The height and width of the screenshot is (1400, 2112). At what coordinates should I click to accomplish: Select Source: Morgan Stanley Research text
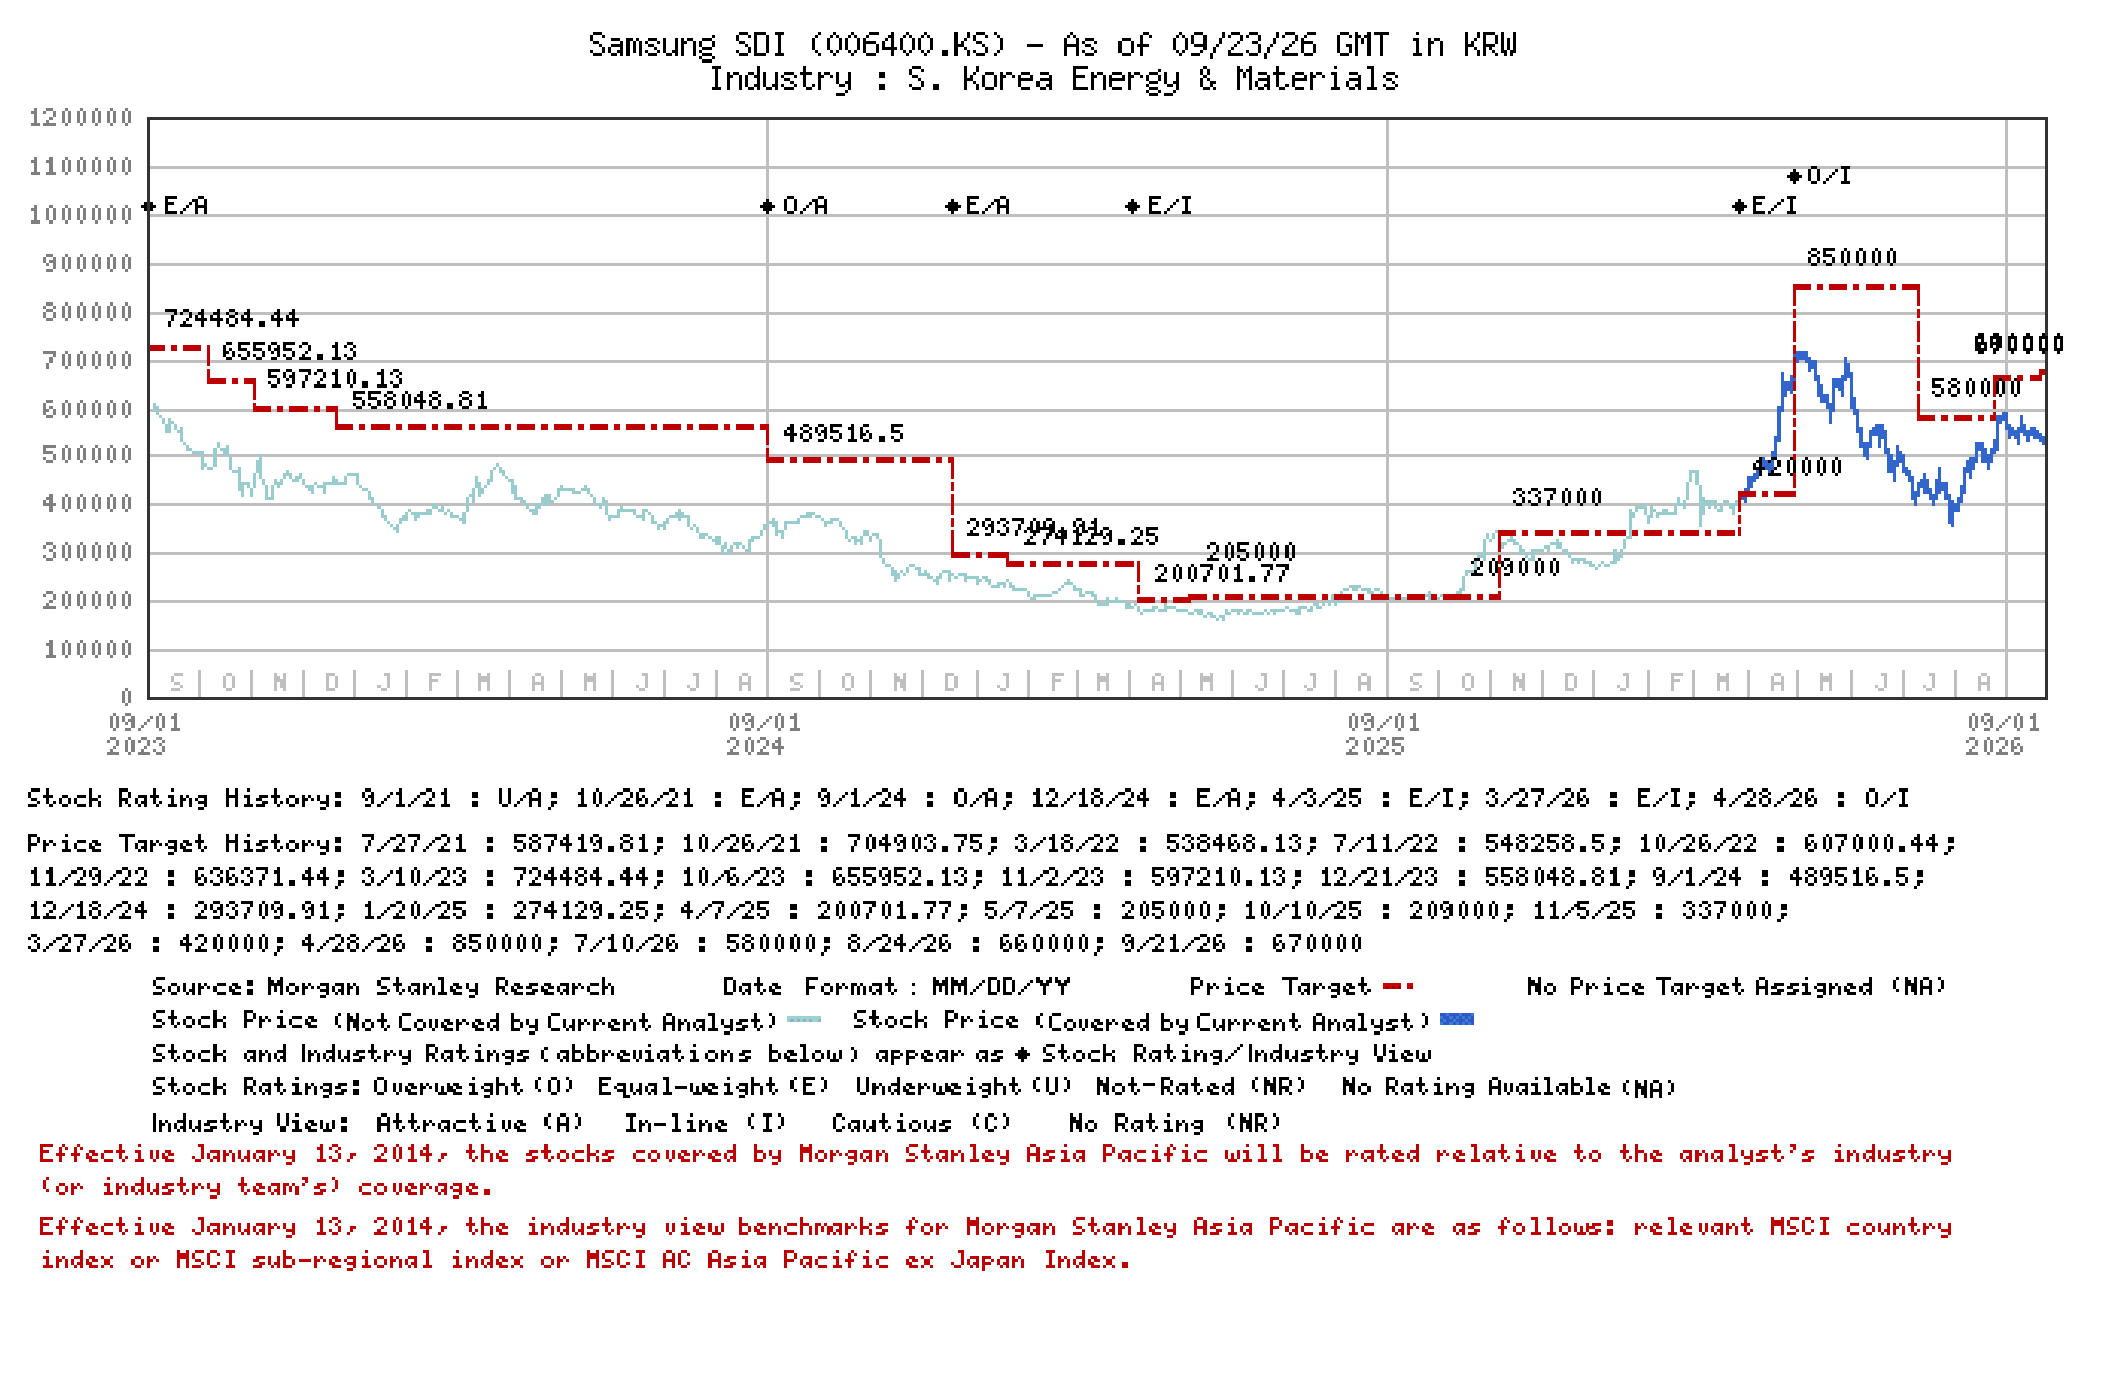(383, 987)
